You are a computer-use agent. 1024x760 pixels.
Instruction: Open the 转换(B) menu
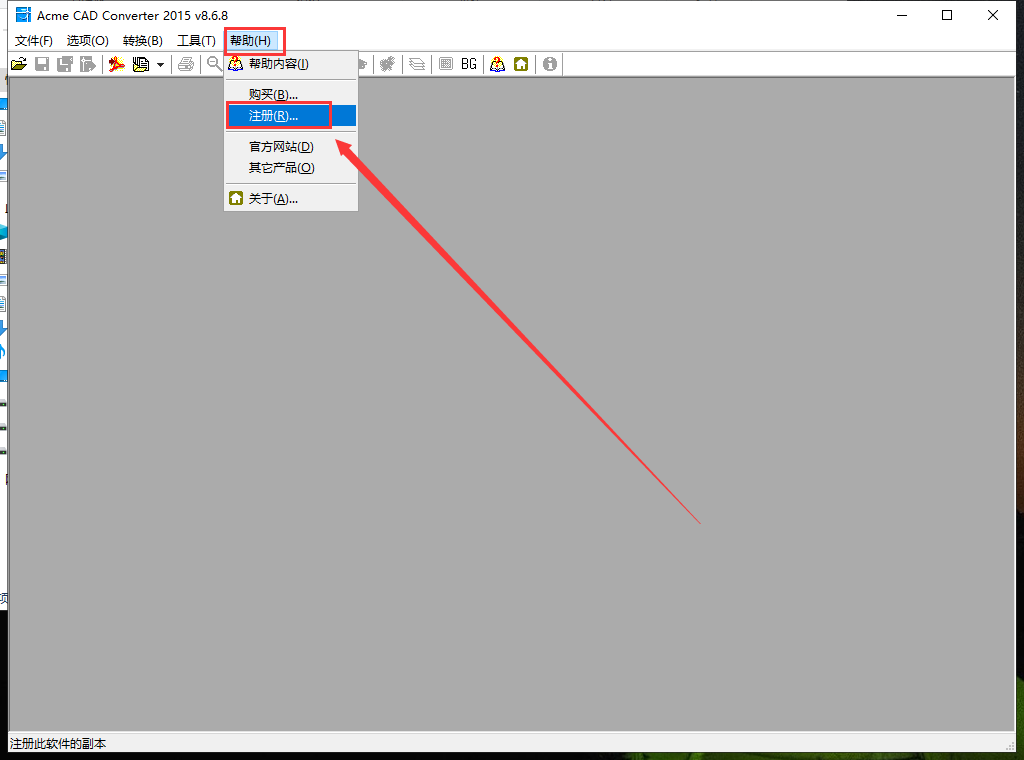point(143,40)
